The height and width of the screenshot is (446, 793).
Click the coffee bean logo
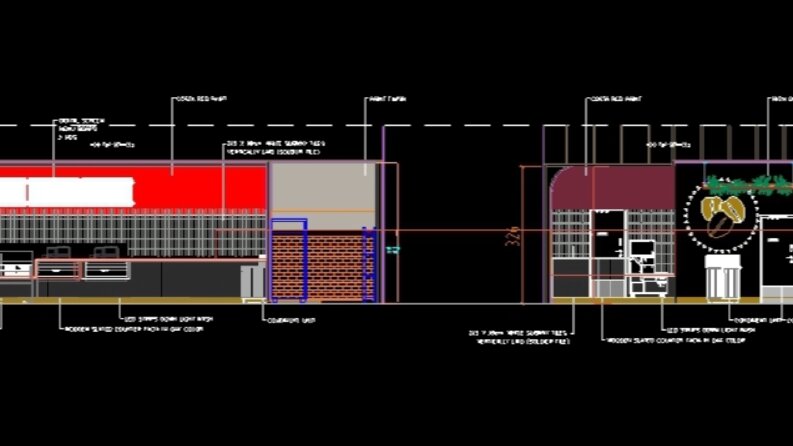(x=723, y=215)
